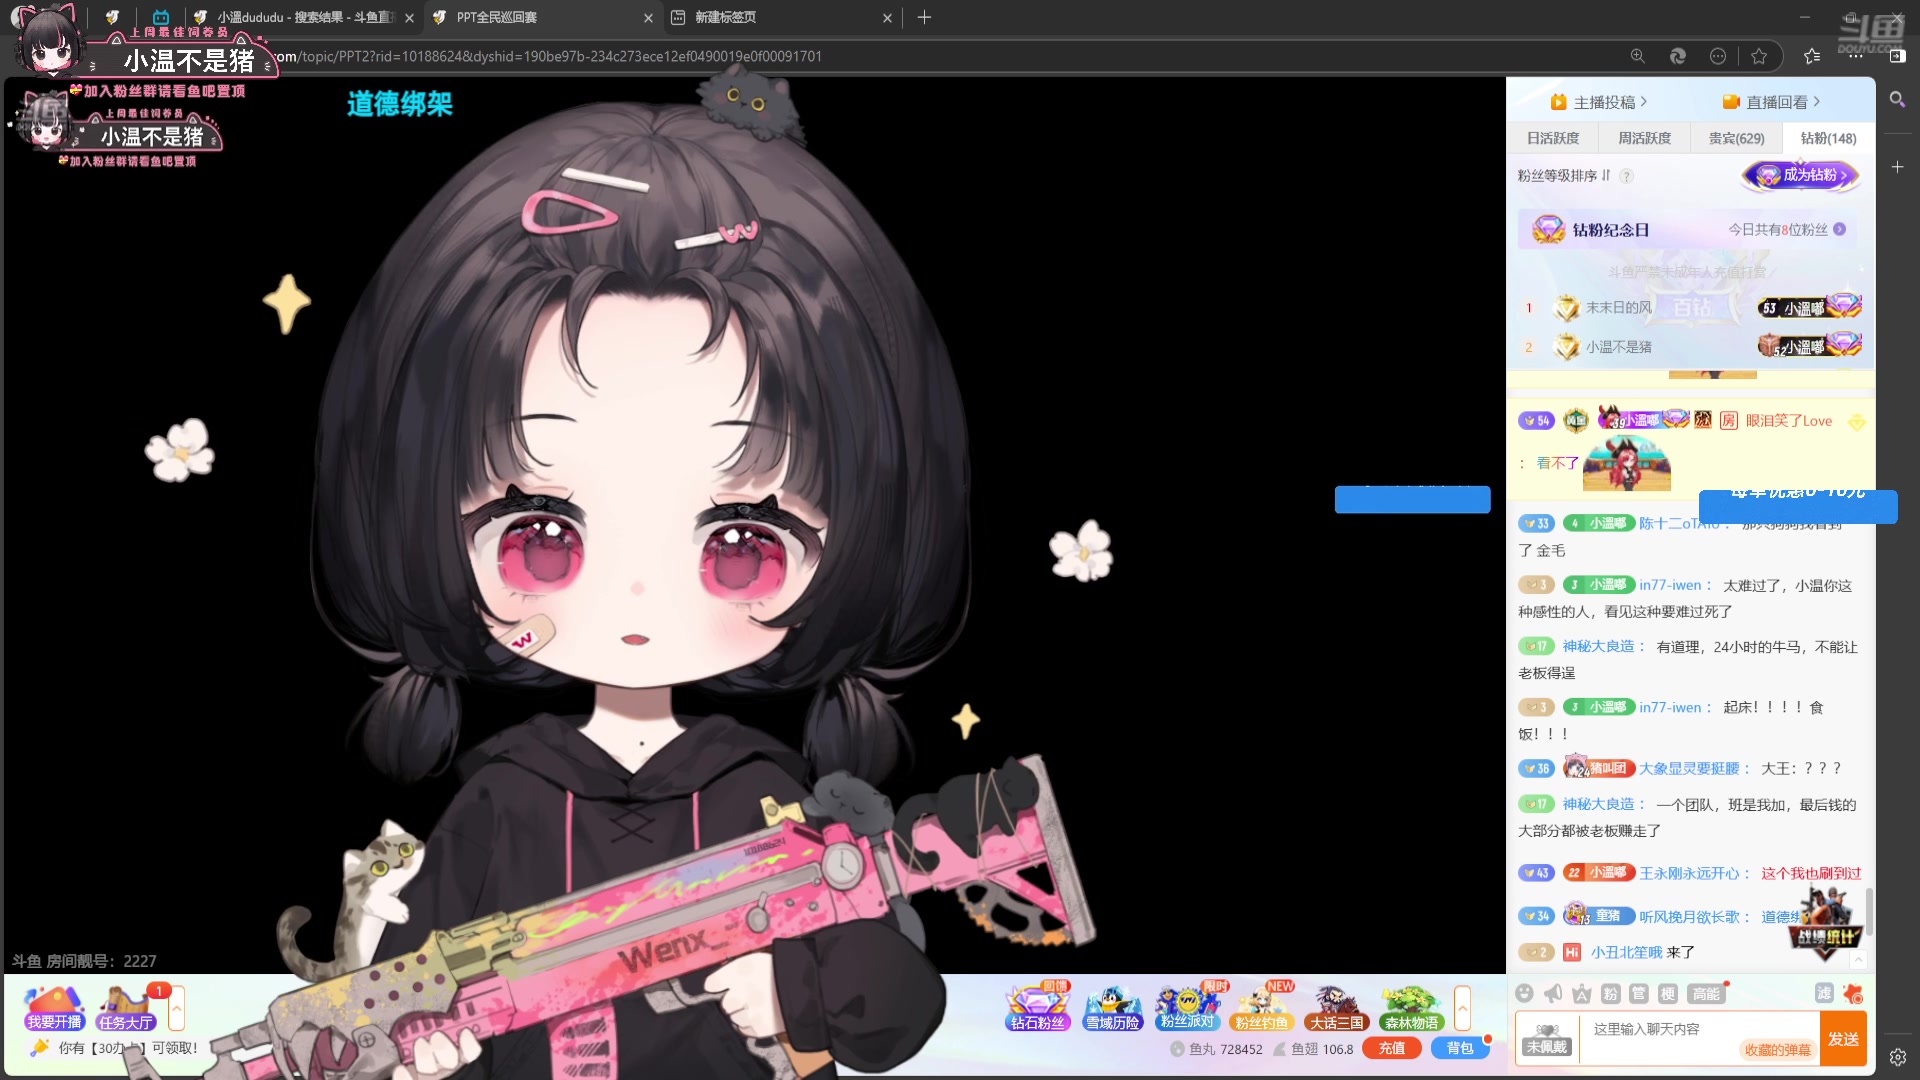The height and width of the screenshot is (1080, 1920).
Task: Bookmark this page with the star icon
Action: coord(1759,56)
